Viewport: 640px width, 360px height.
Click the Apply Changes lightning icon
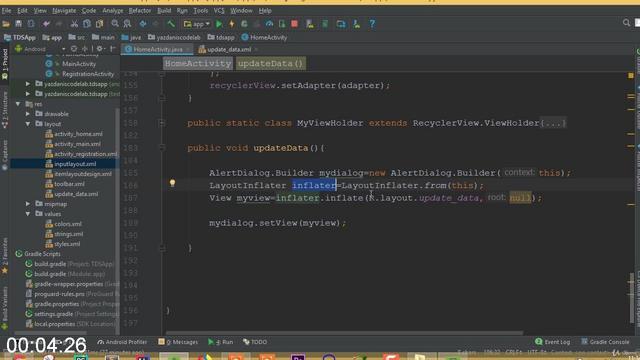[231, 24]
